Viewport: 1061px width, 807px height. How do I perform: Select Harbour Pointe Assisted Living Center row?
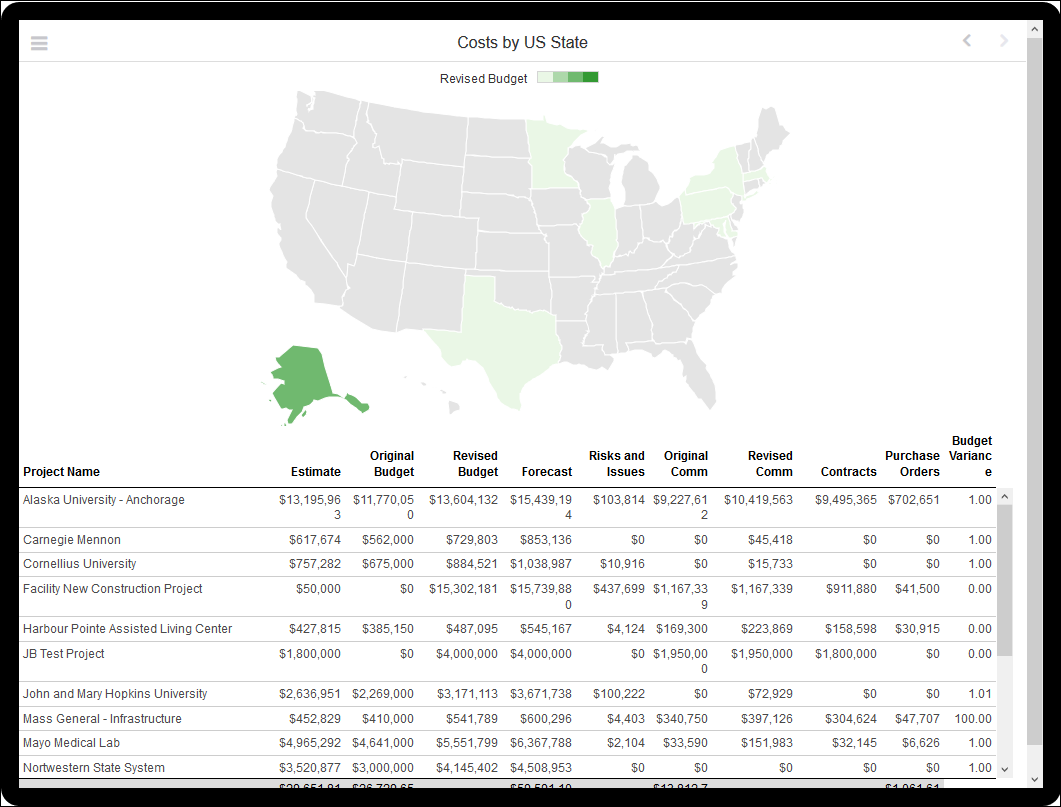pos(507,629)
